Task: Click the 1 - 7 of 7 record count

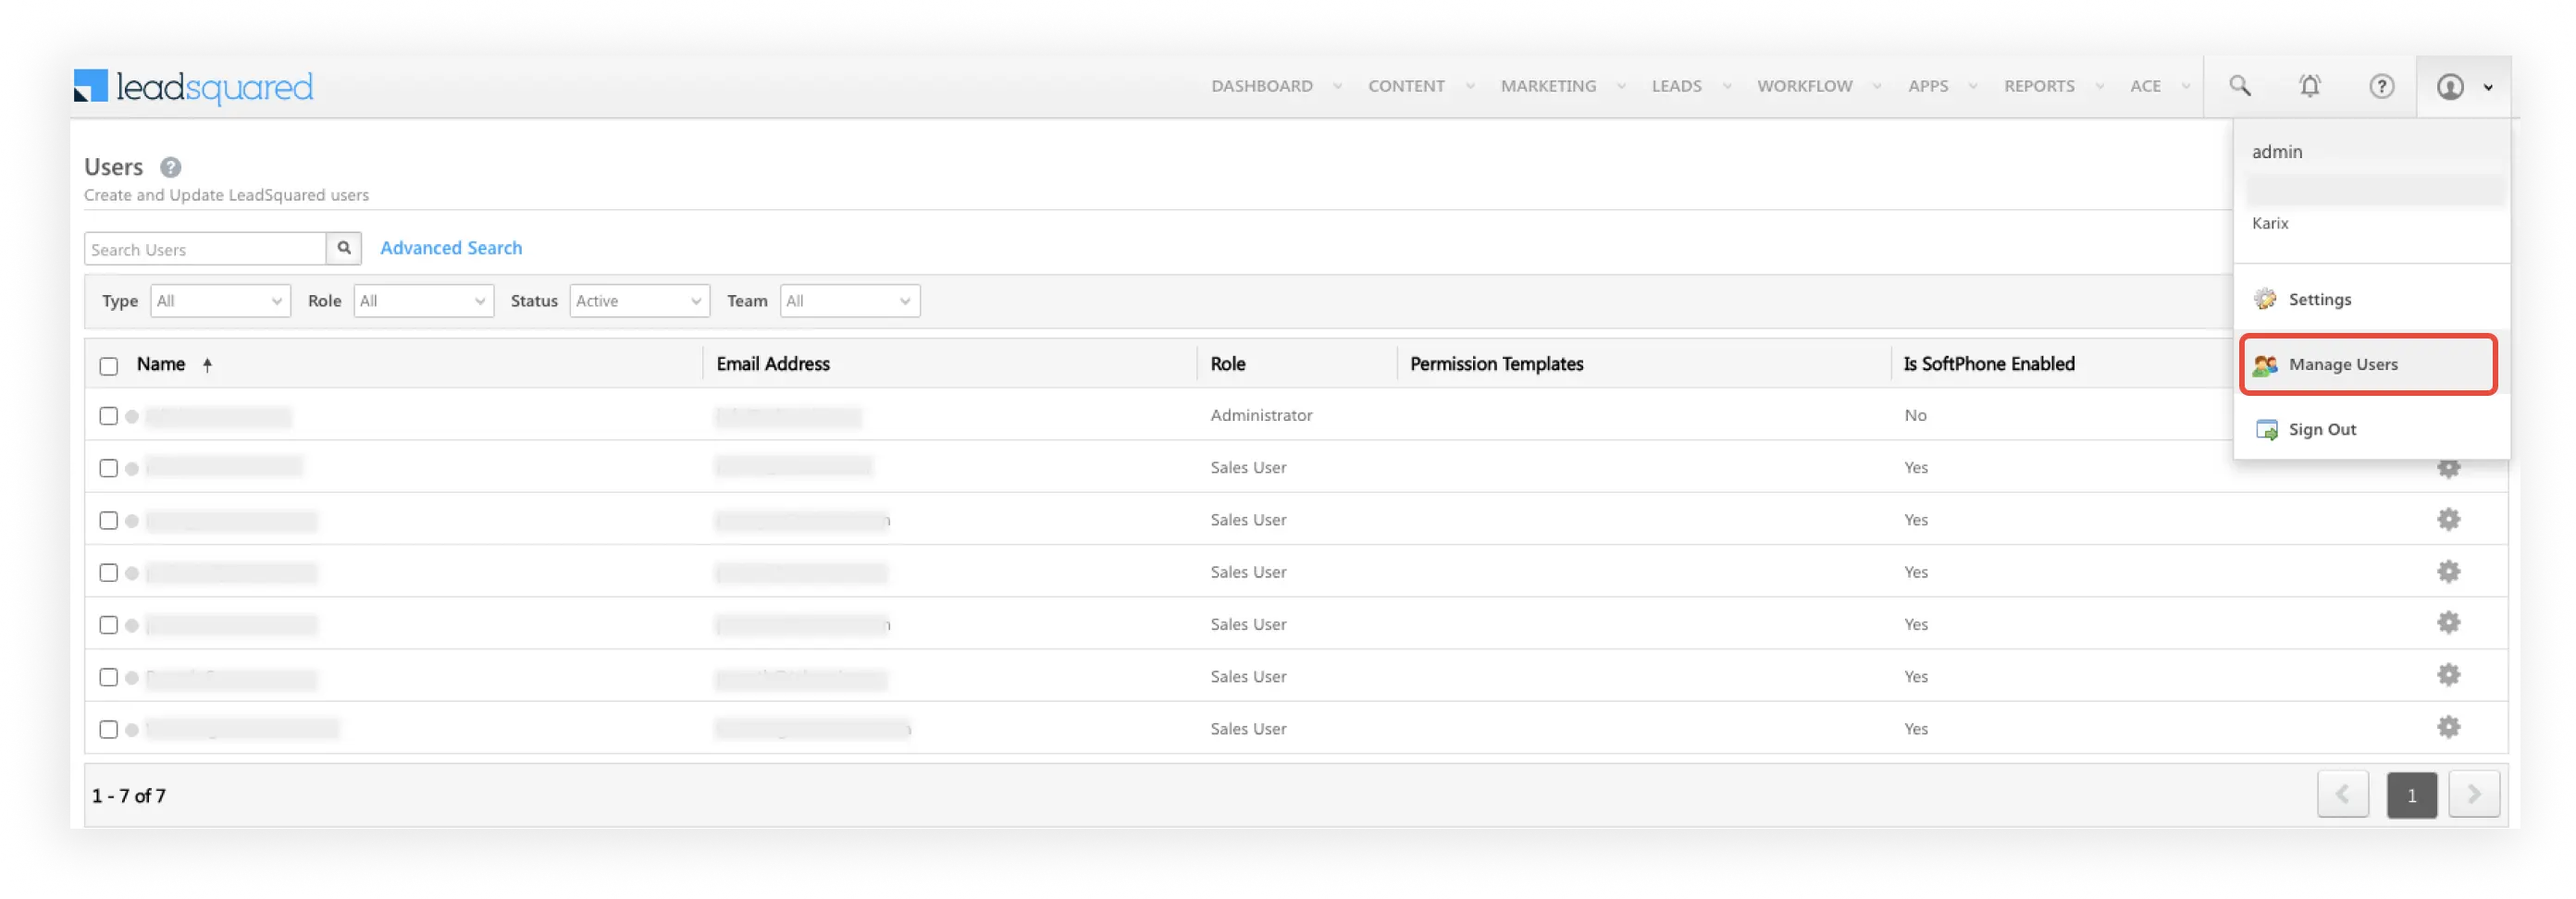Action: pos(128,796)
